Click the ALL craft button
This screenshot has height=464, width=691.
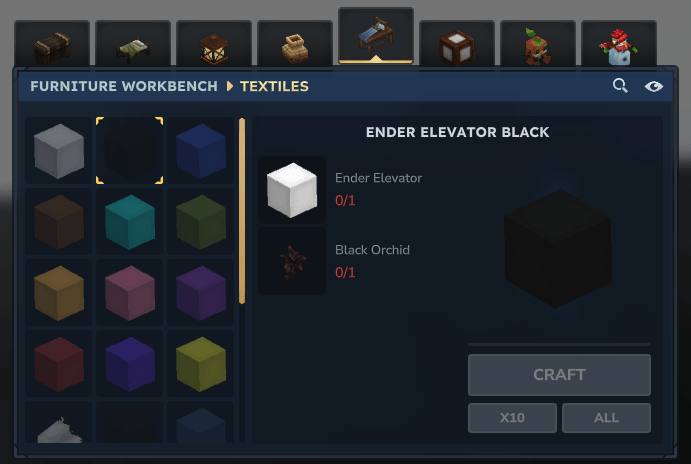tap(606, 418)
